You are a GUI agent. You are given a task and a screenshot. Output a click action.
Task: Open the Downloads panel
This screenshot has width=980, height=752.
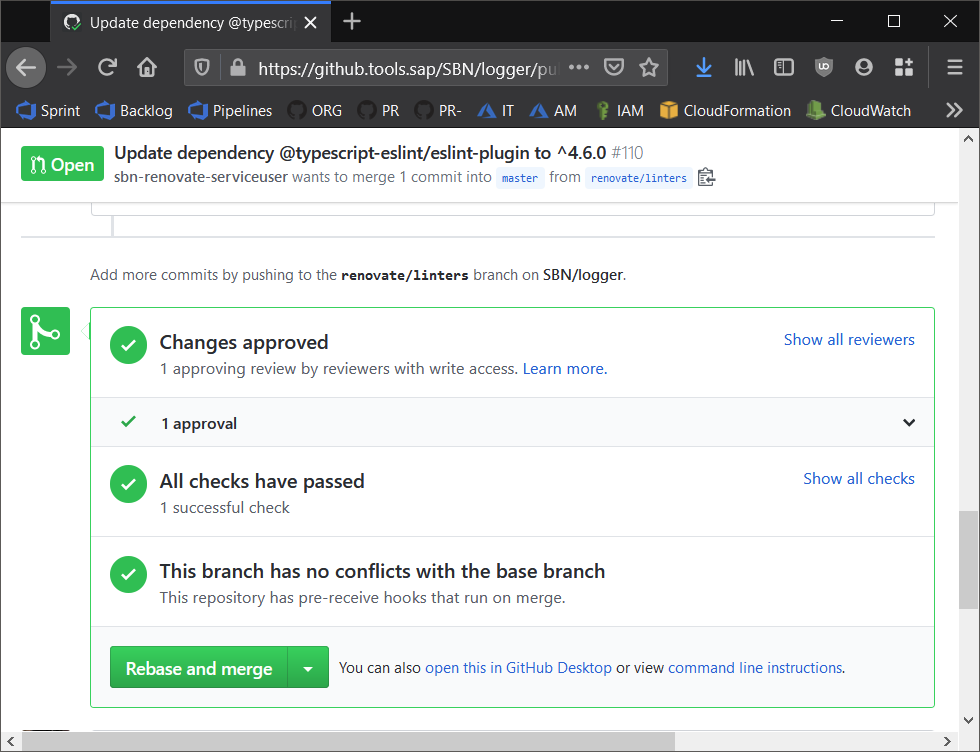(x=703, y=67)
